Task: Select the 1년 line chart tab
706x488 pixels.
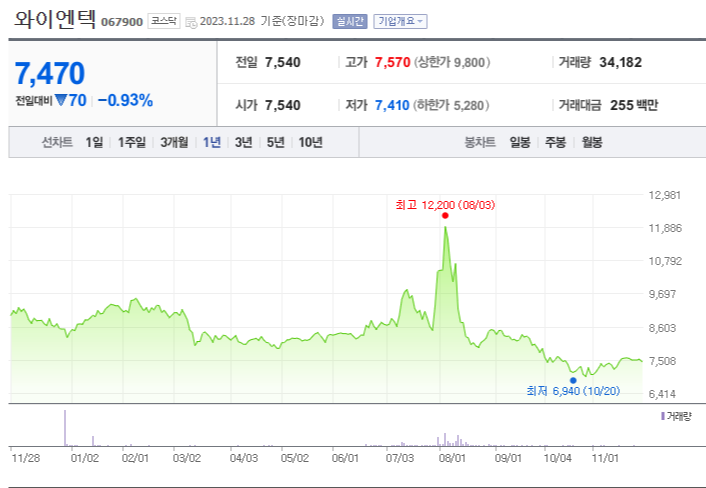Action: [x=212, y=142]
